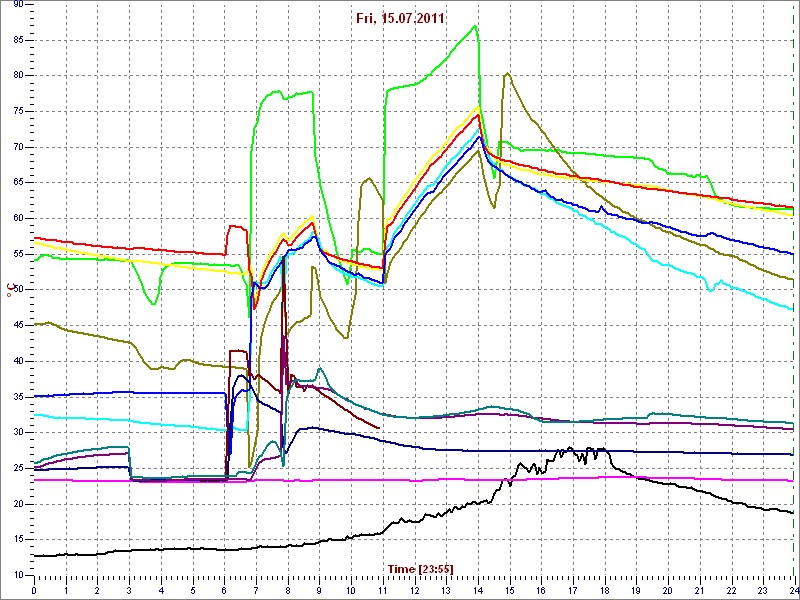Click hour 6 on the time axis
800x600 pixels.
[x=224, y=590]
